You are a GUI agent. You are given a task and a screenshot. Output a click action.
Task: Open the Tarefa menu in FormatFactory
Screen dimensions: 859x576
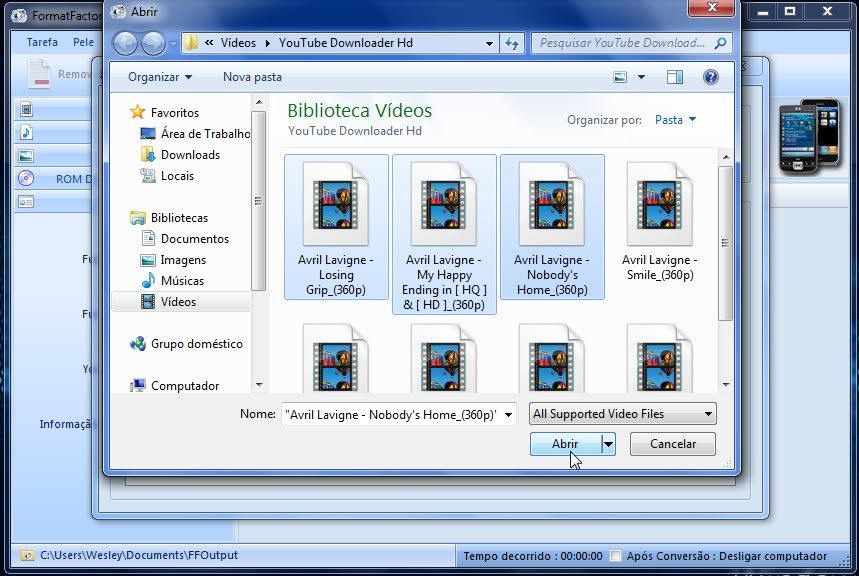click(42, 43)
